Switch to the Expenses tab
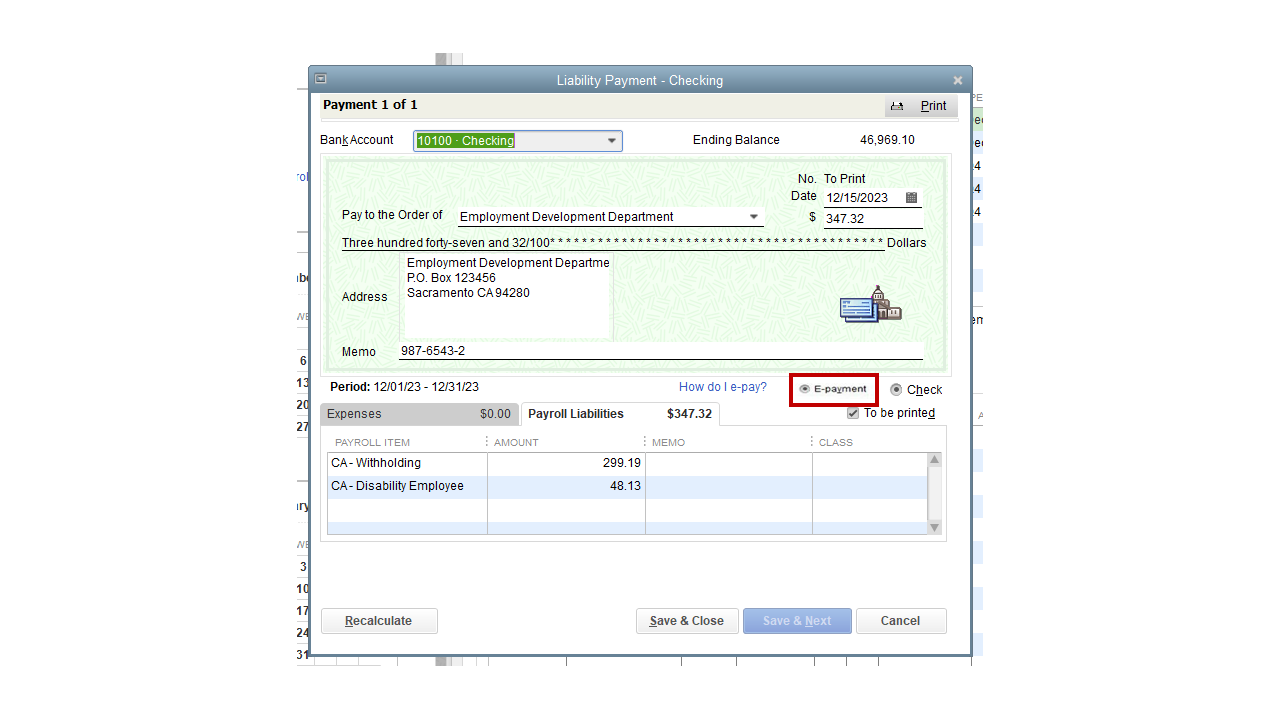The height and width of the screenshot is (720, 1280). tap(419, 414)
